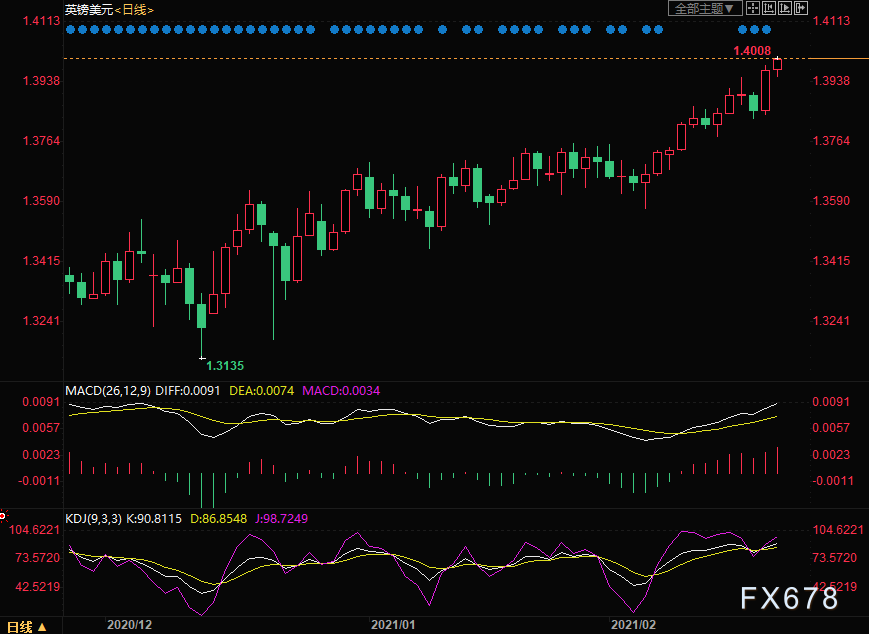Click the 2020/12 date on time axis
This screenshot has height=634, width=869.
129,624
